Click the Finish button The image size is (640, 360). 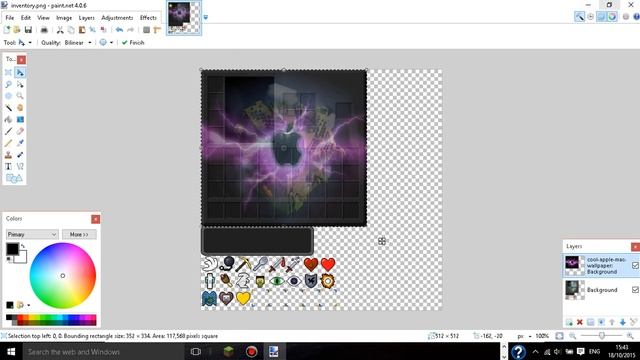133,42
